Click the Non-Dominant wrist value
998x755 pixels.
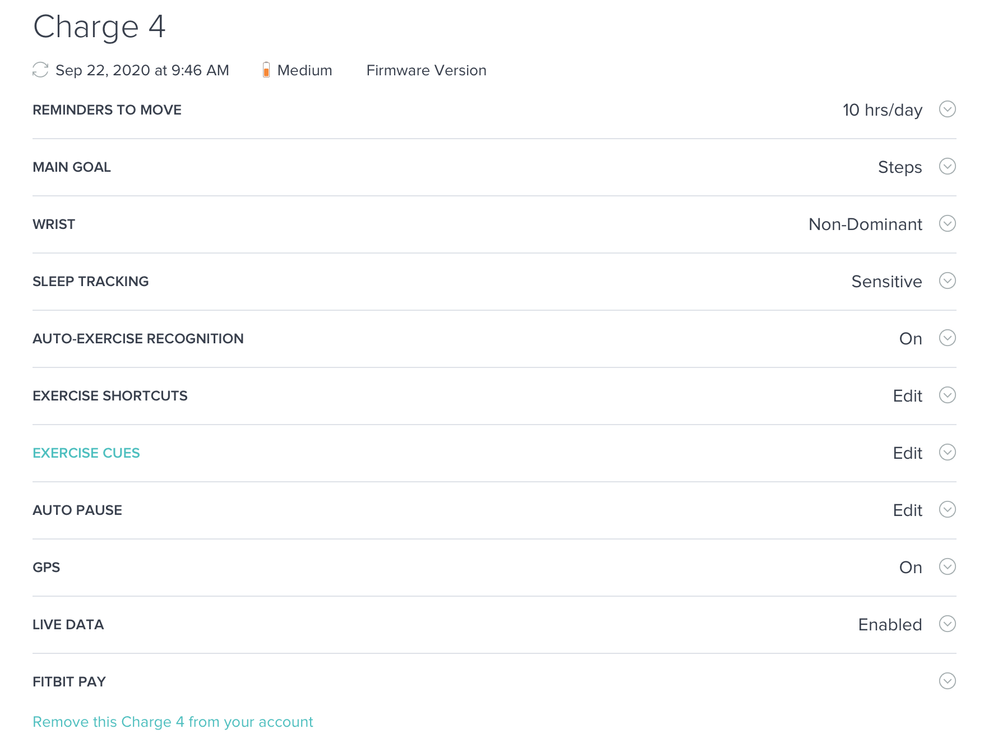[865, 225]
